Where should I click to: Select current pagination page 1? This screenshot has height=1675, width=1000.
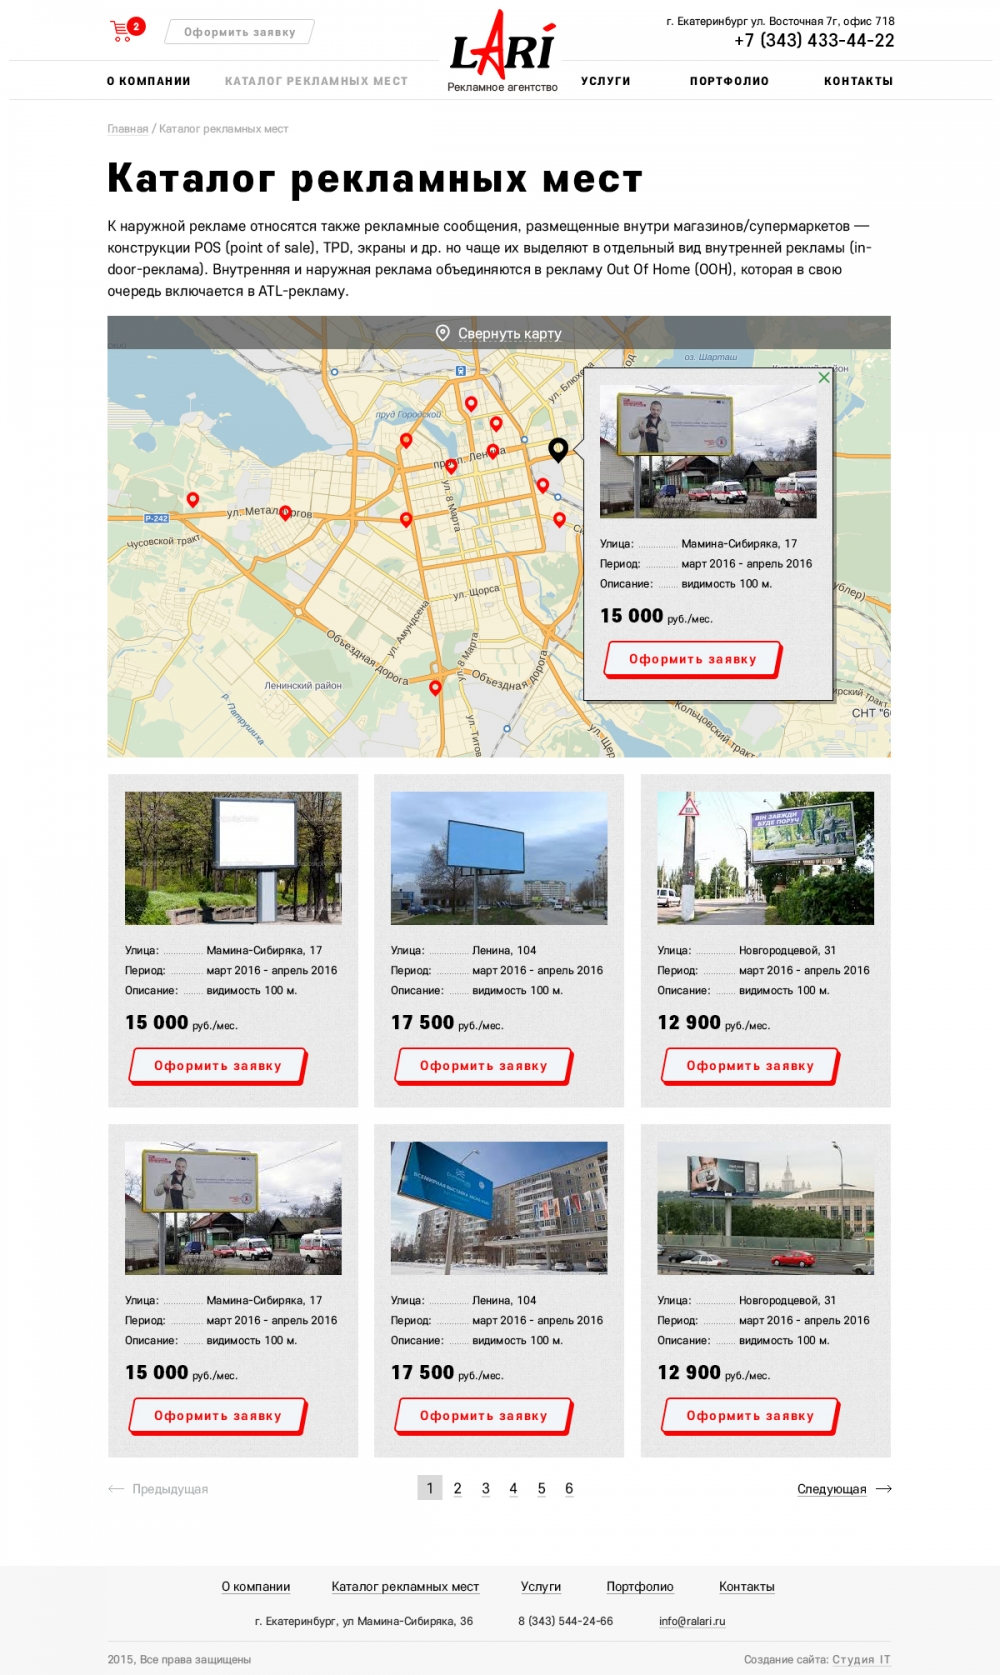430,1488
